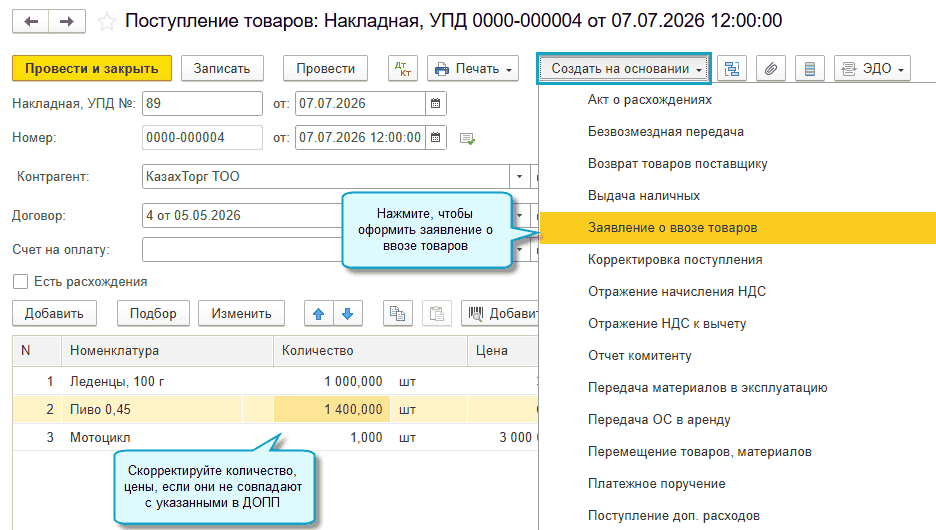Click the Цена column header
This screenshot has height=530, width=936.
click(503, 350)
